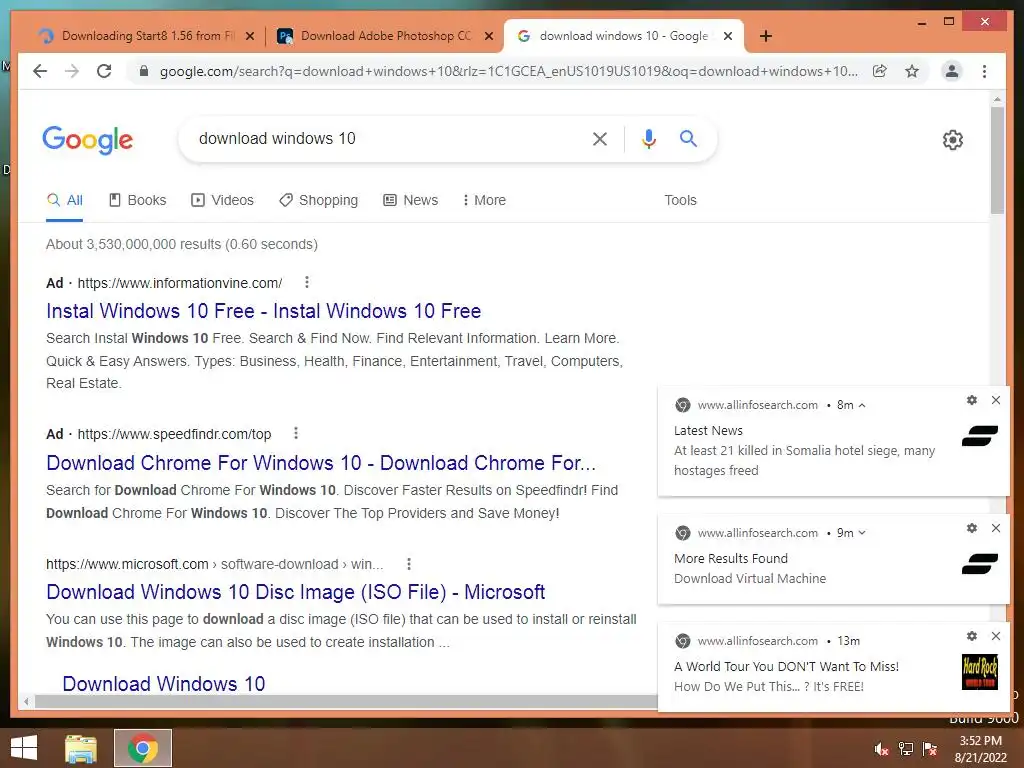
Task: Open options dots for informationvine ad
Action: 307,282
